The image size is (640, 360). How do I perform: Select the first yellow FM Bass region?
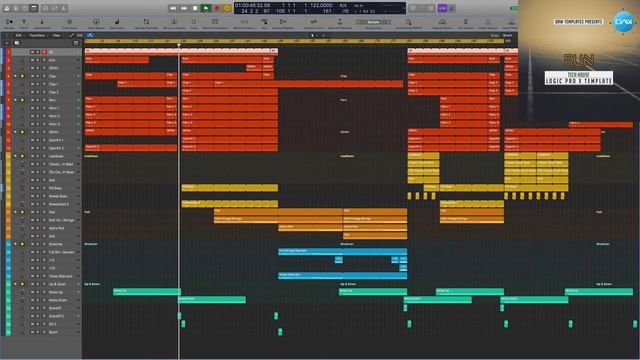coord(230,188)
